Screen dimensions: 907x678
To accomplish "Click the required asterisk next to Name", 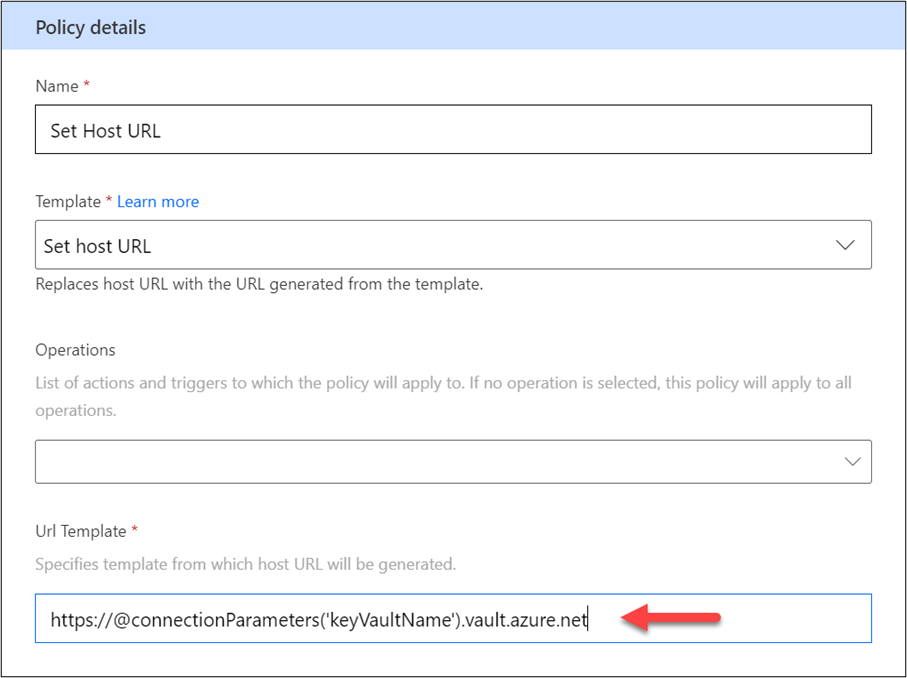I will 86,87.
